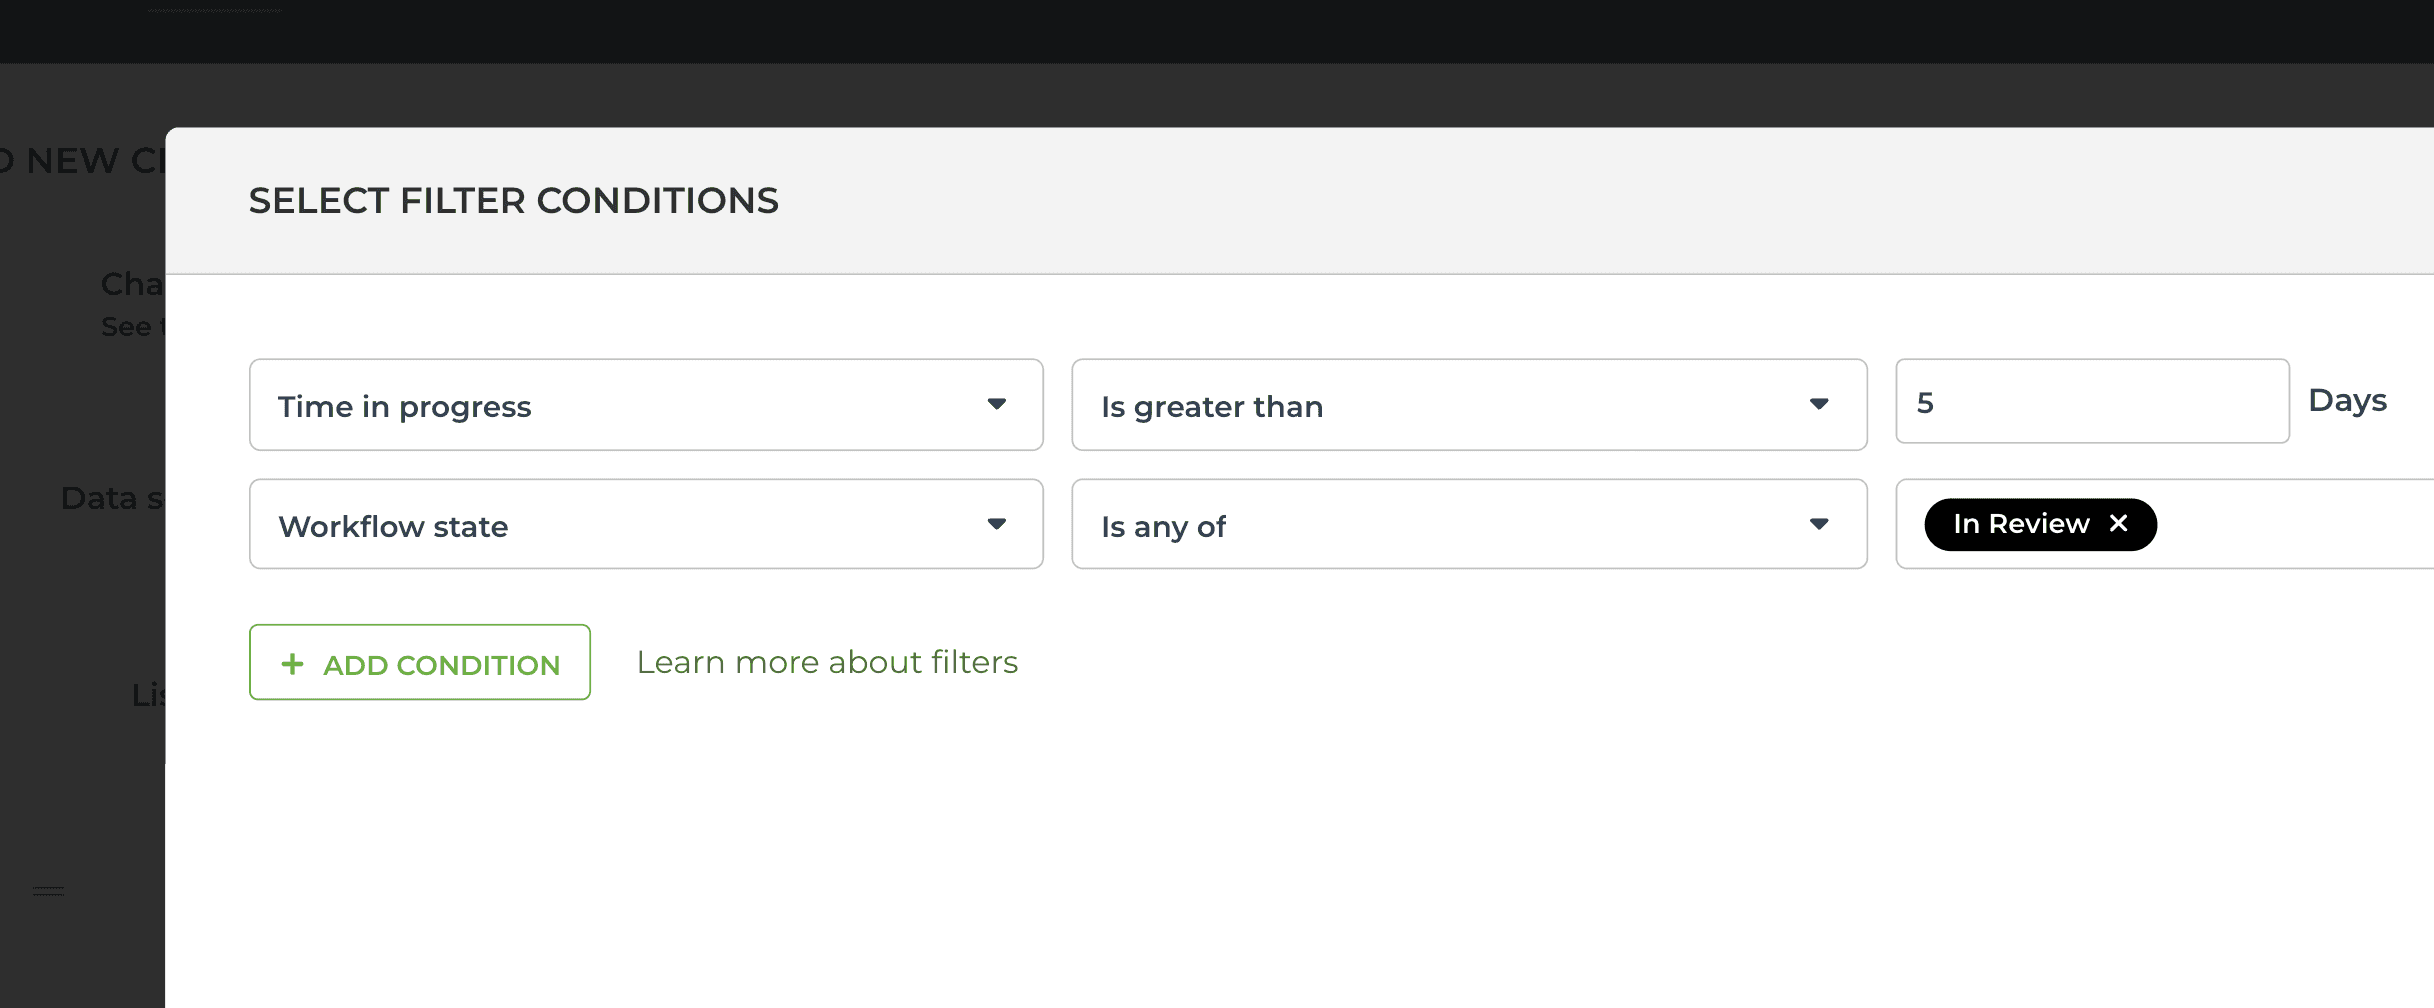2434x1008 pixels.
Task: Open the Time in progress field dropdown
Action: pos(646,404)
